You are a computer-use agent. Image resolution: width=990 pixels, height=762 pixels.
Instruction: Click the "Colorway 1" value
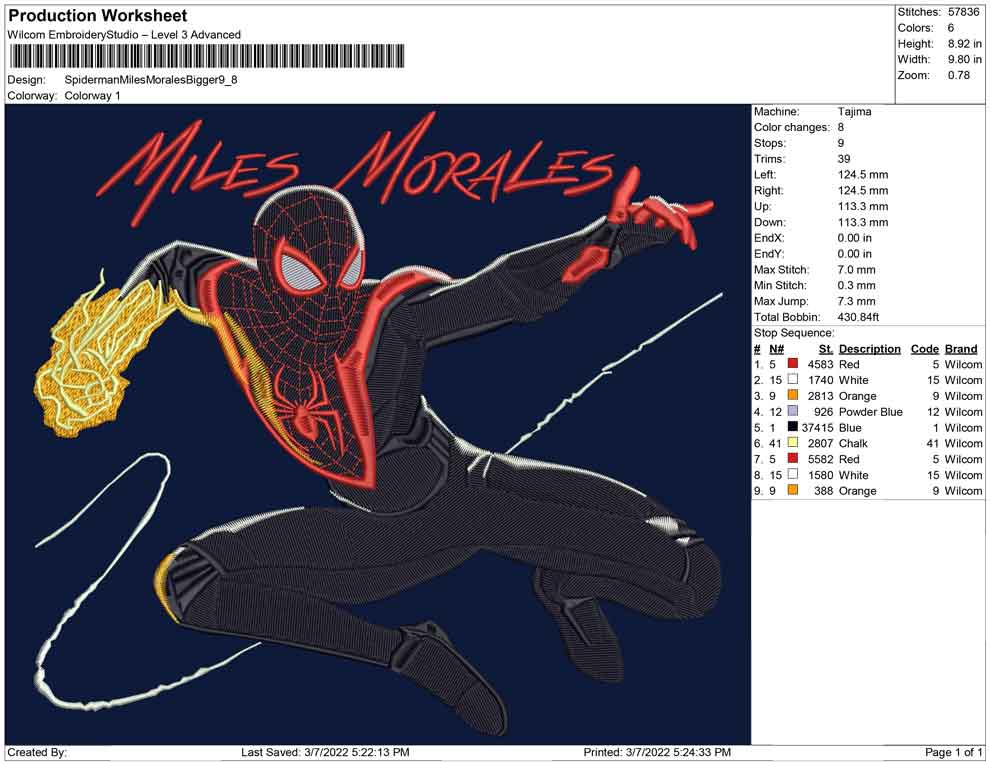(x=92, y=96)
